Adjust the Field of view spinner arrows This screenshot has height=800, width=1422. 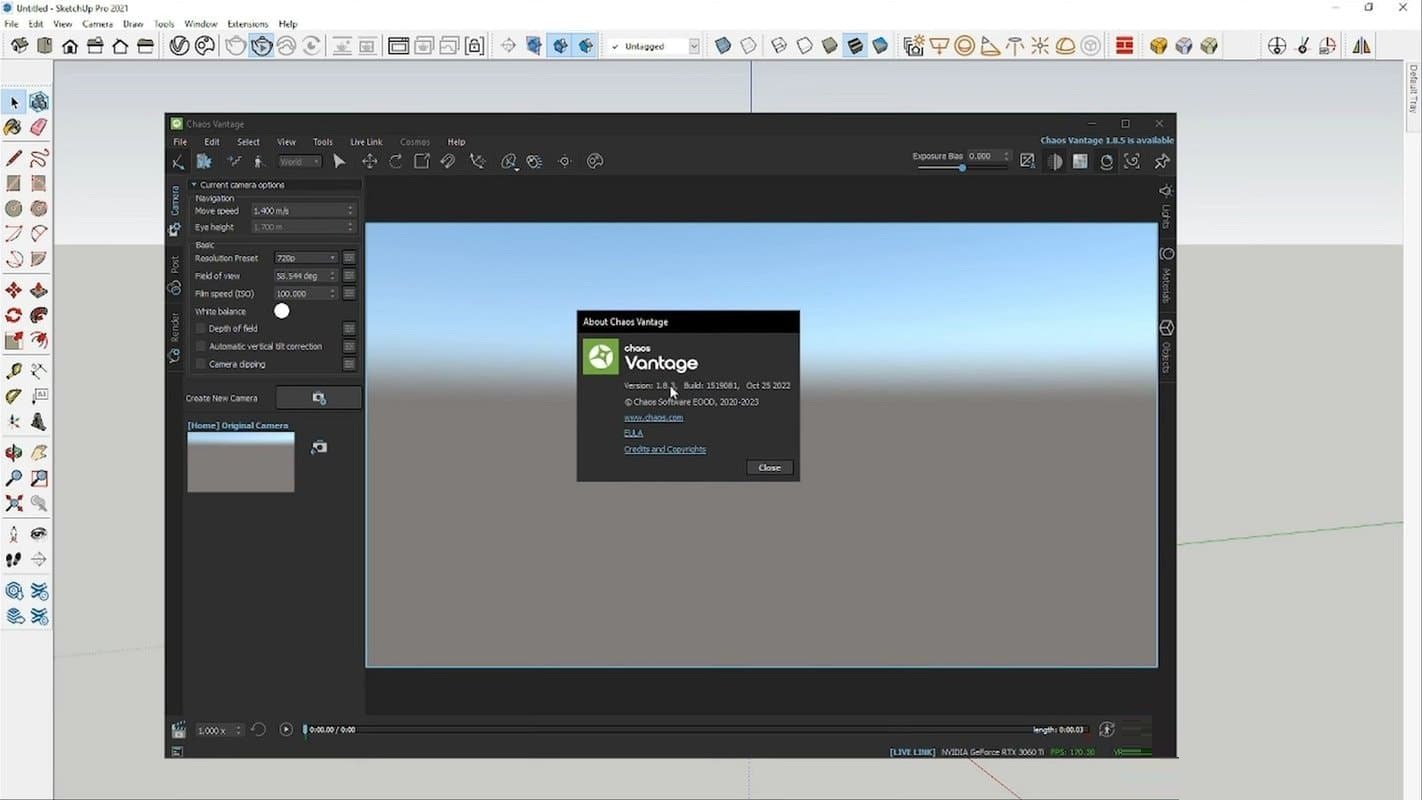[332, 276]
